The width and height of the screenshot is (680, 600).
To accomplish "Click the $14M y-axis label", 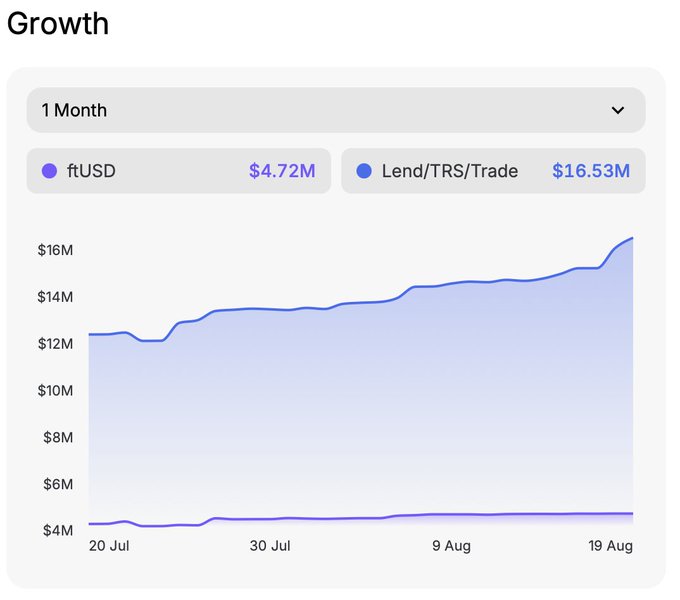I will pyautogui.click(x=55, y=297).
